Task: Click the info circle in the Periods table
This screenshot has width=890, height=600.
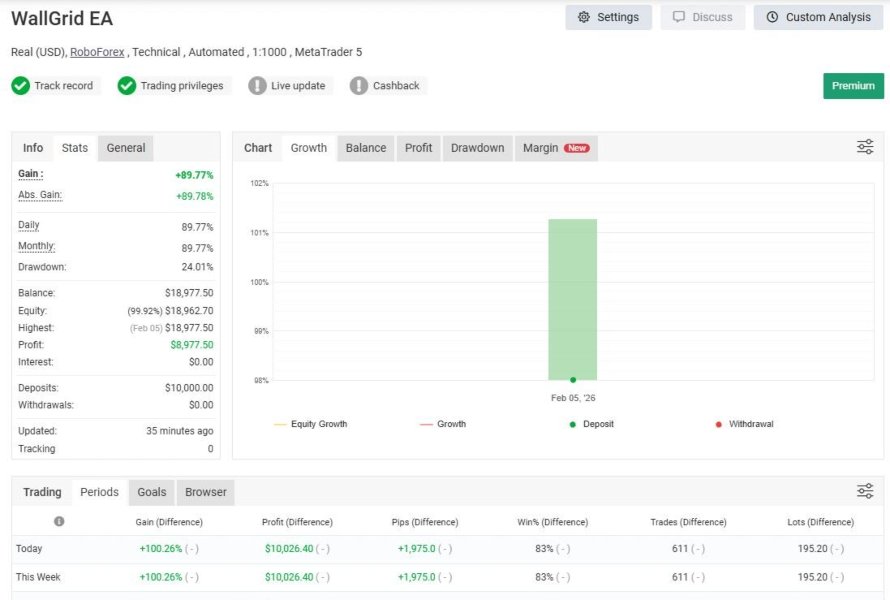Action: (59, 521)
